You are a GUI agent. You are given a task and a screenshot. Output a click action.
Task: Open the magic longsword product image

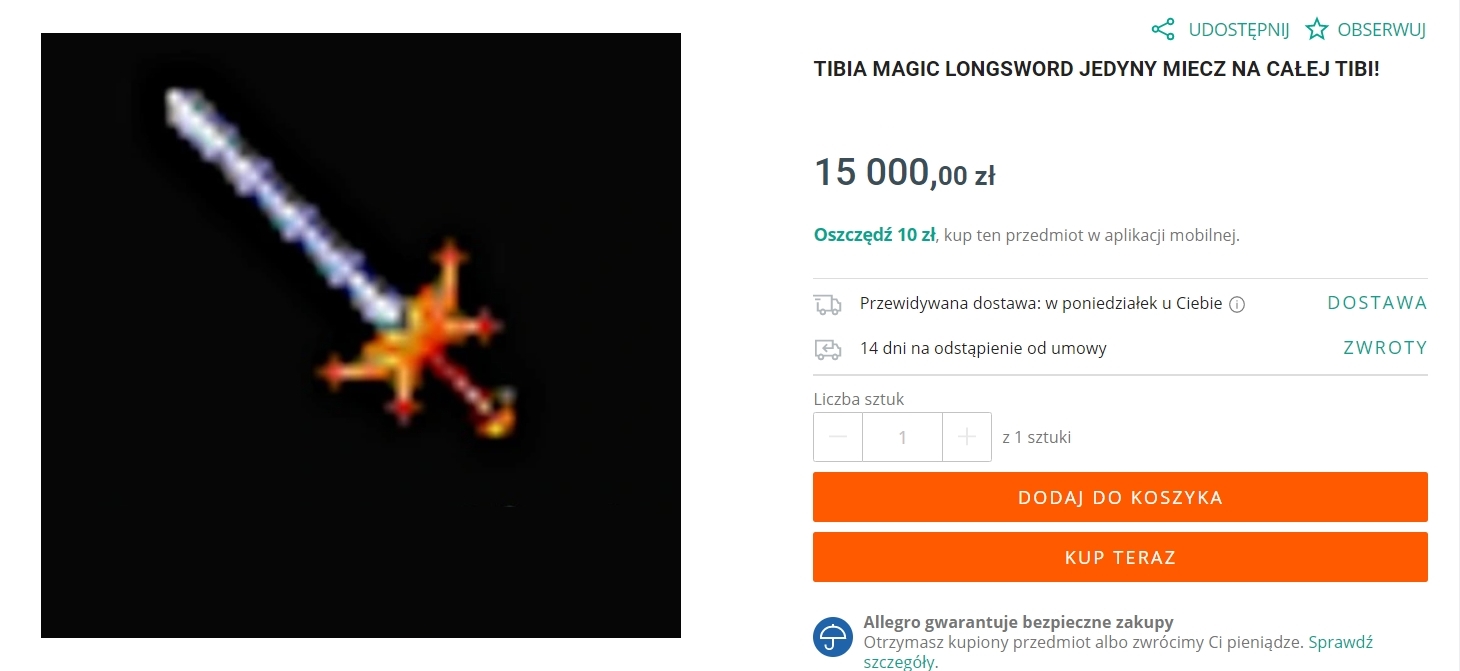361,335
